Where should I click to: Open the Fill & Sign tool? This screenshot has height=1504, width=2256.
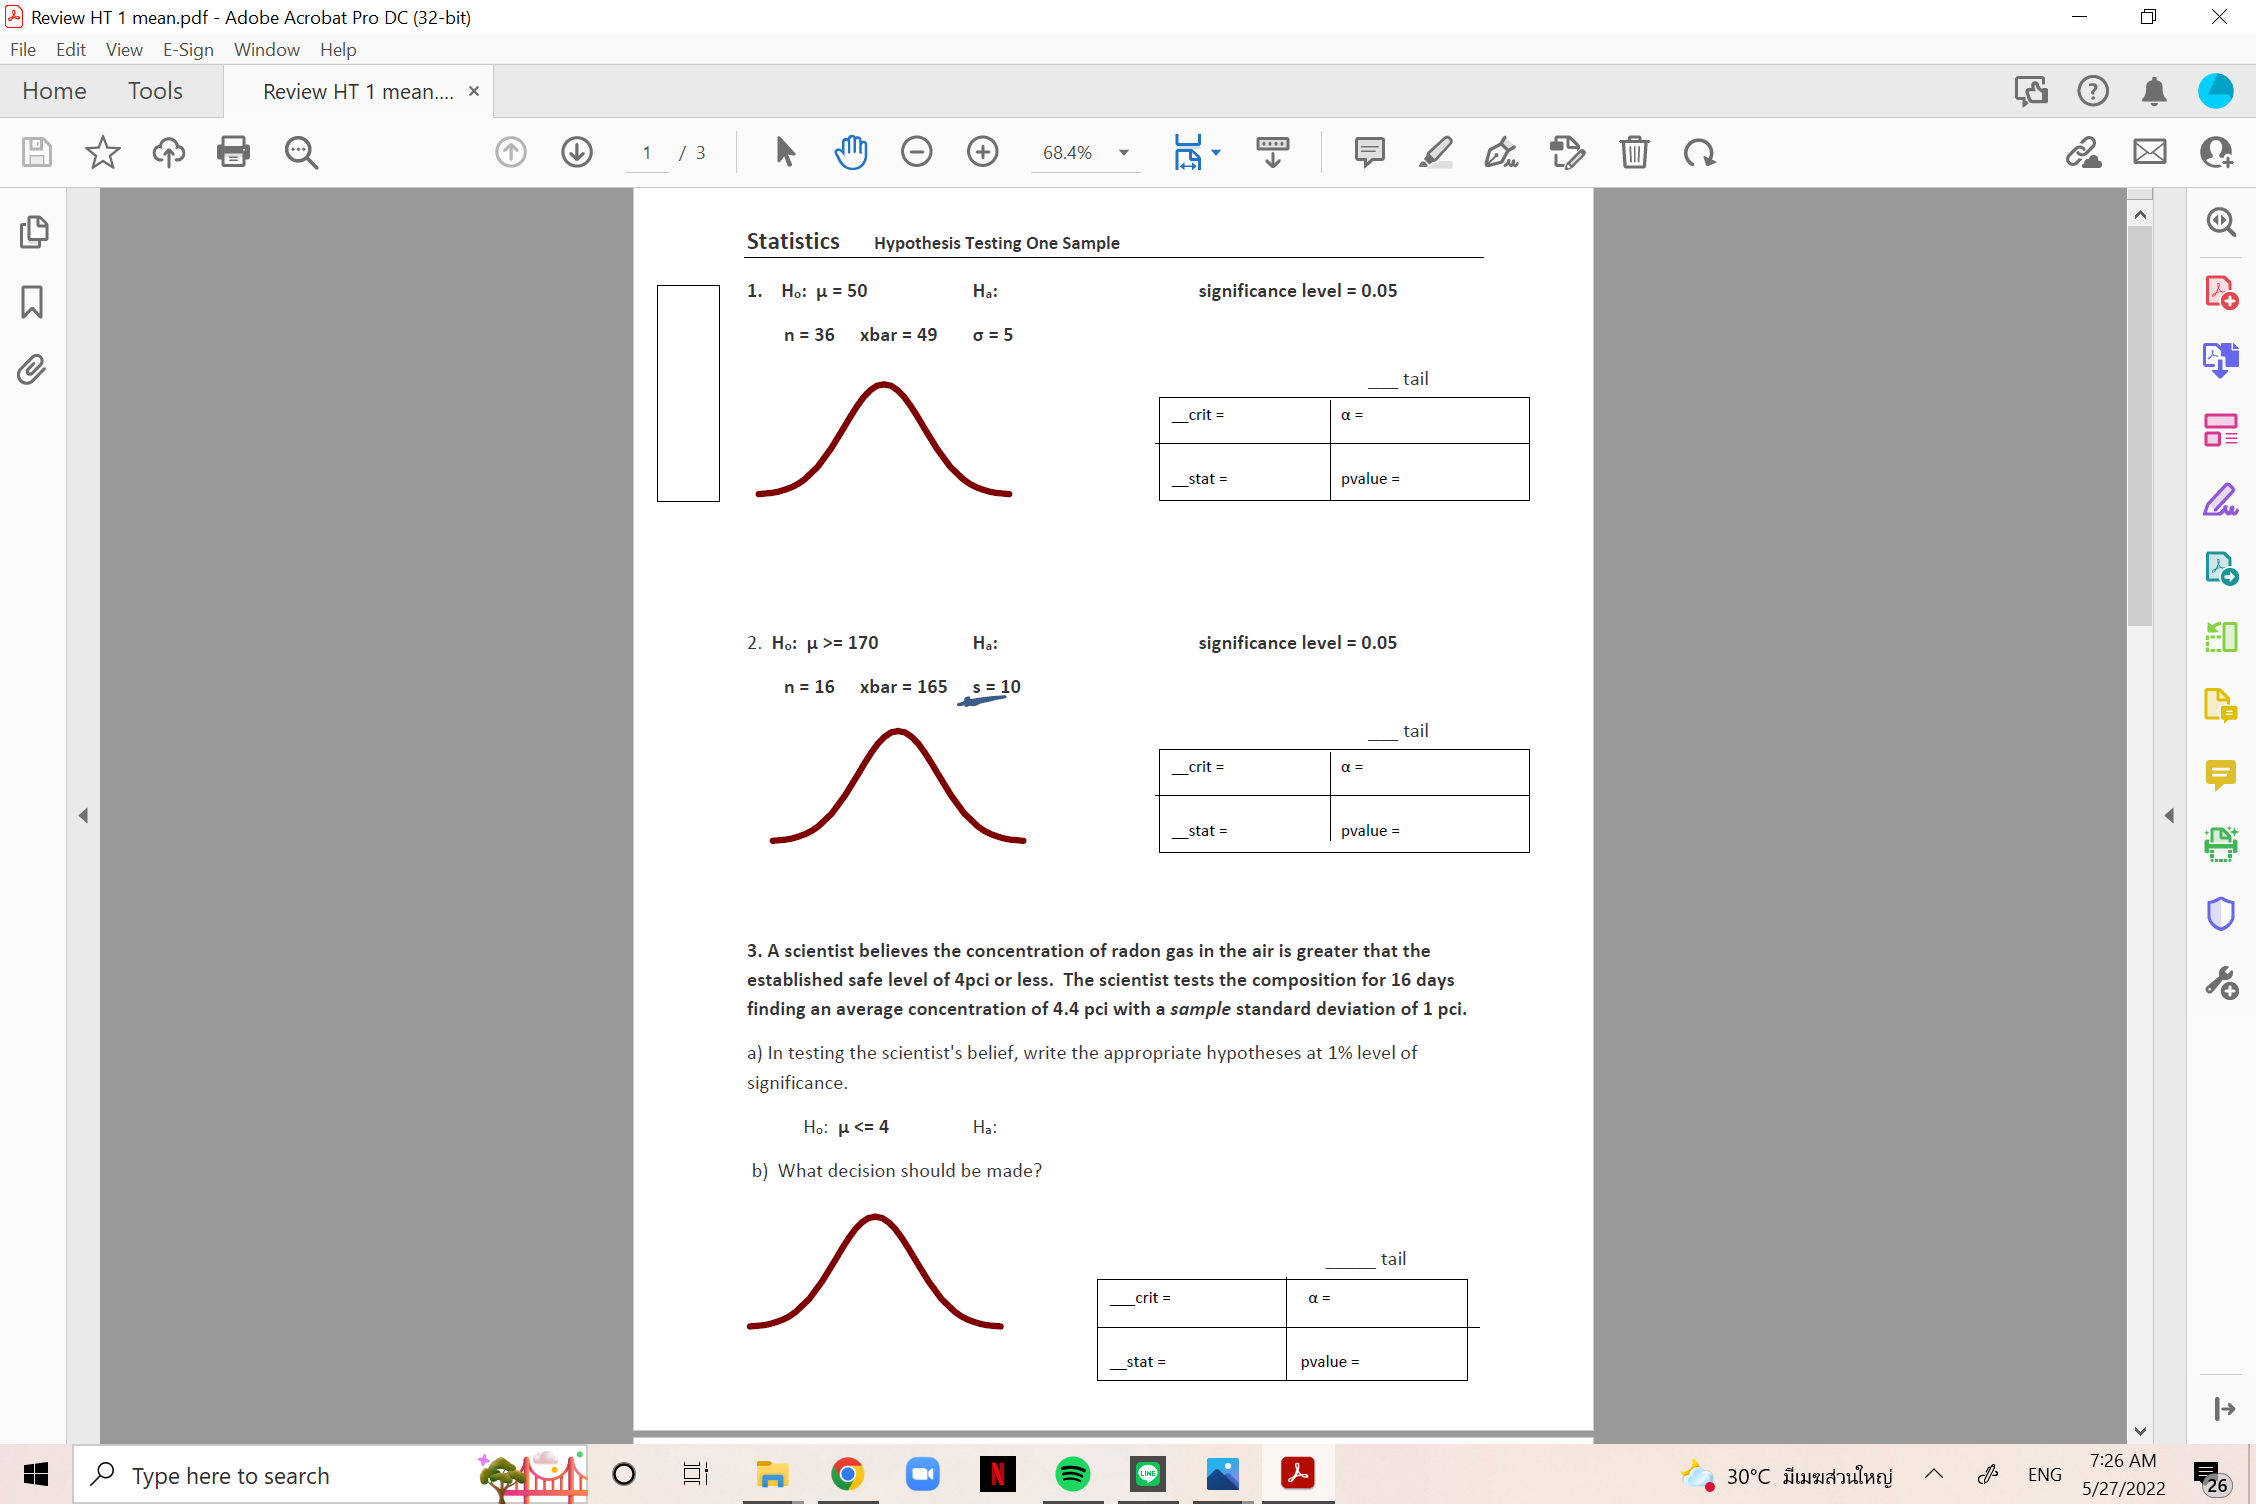(x=1501, y=152)
